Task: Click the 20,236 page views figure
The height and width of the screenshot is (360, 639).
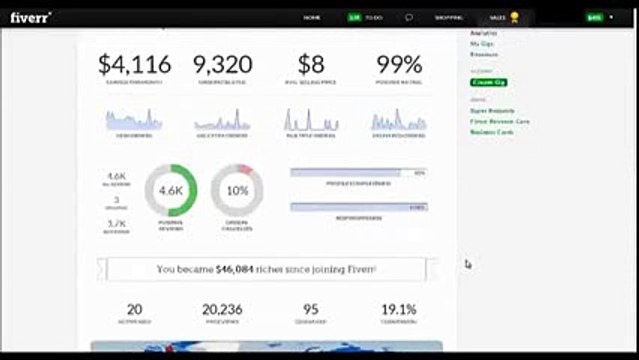Action: 222,309
